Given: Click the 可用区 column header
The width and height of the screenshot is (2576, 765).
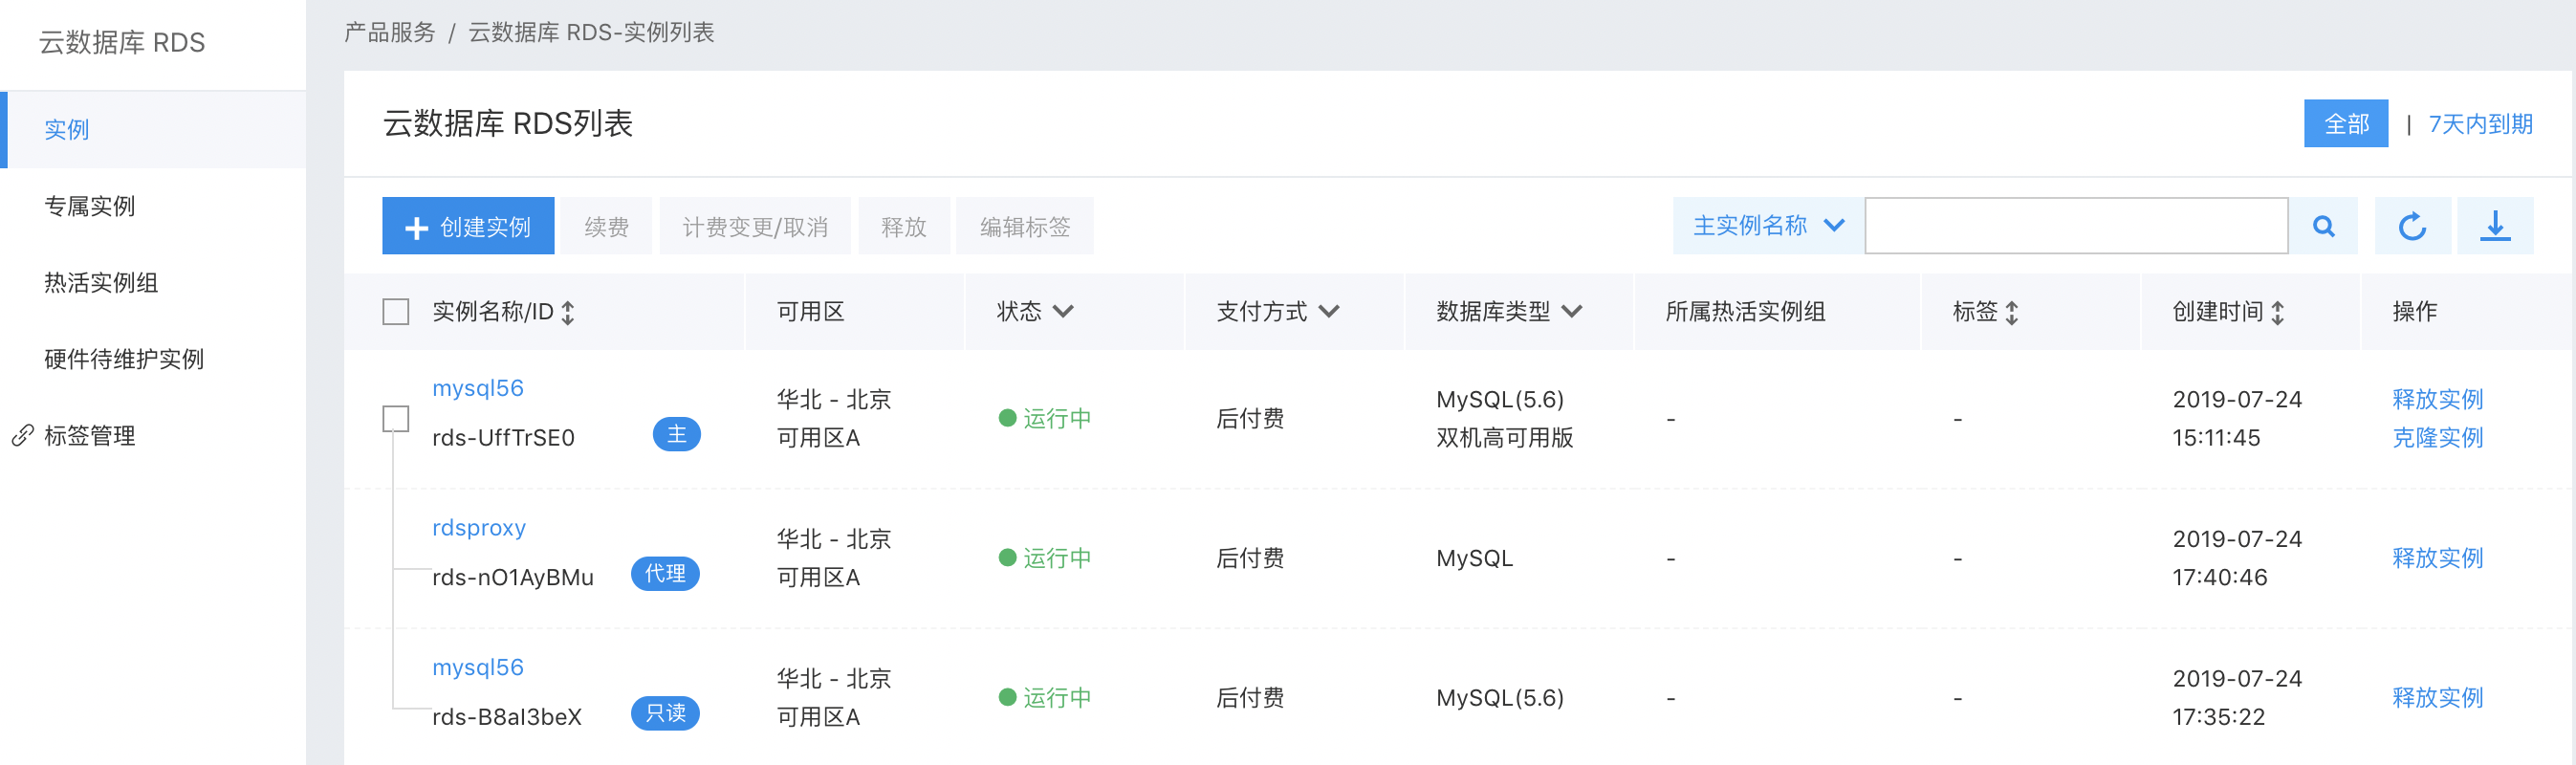Looking at the screenshot, I should [810, 312].
